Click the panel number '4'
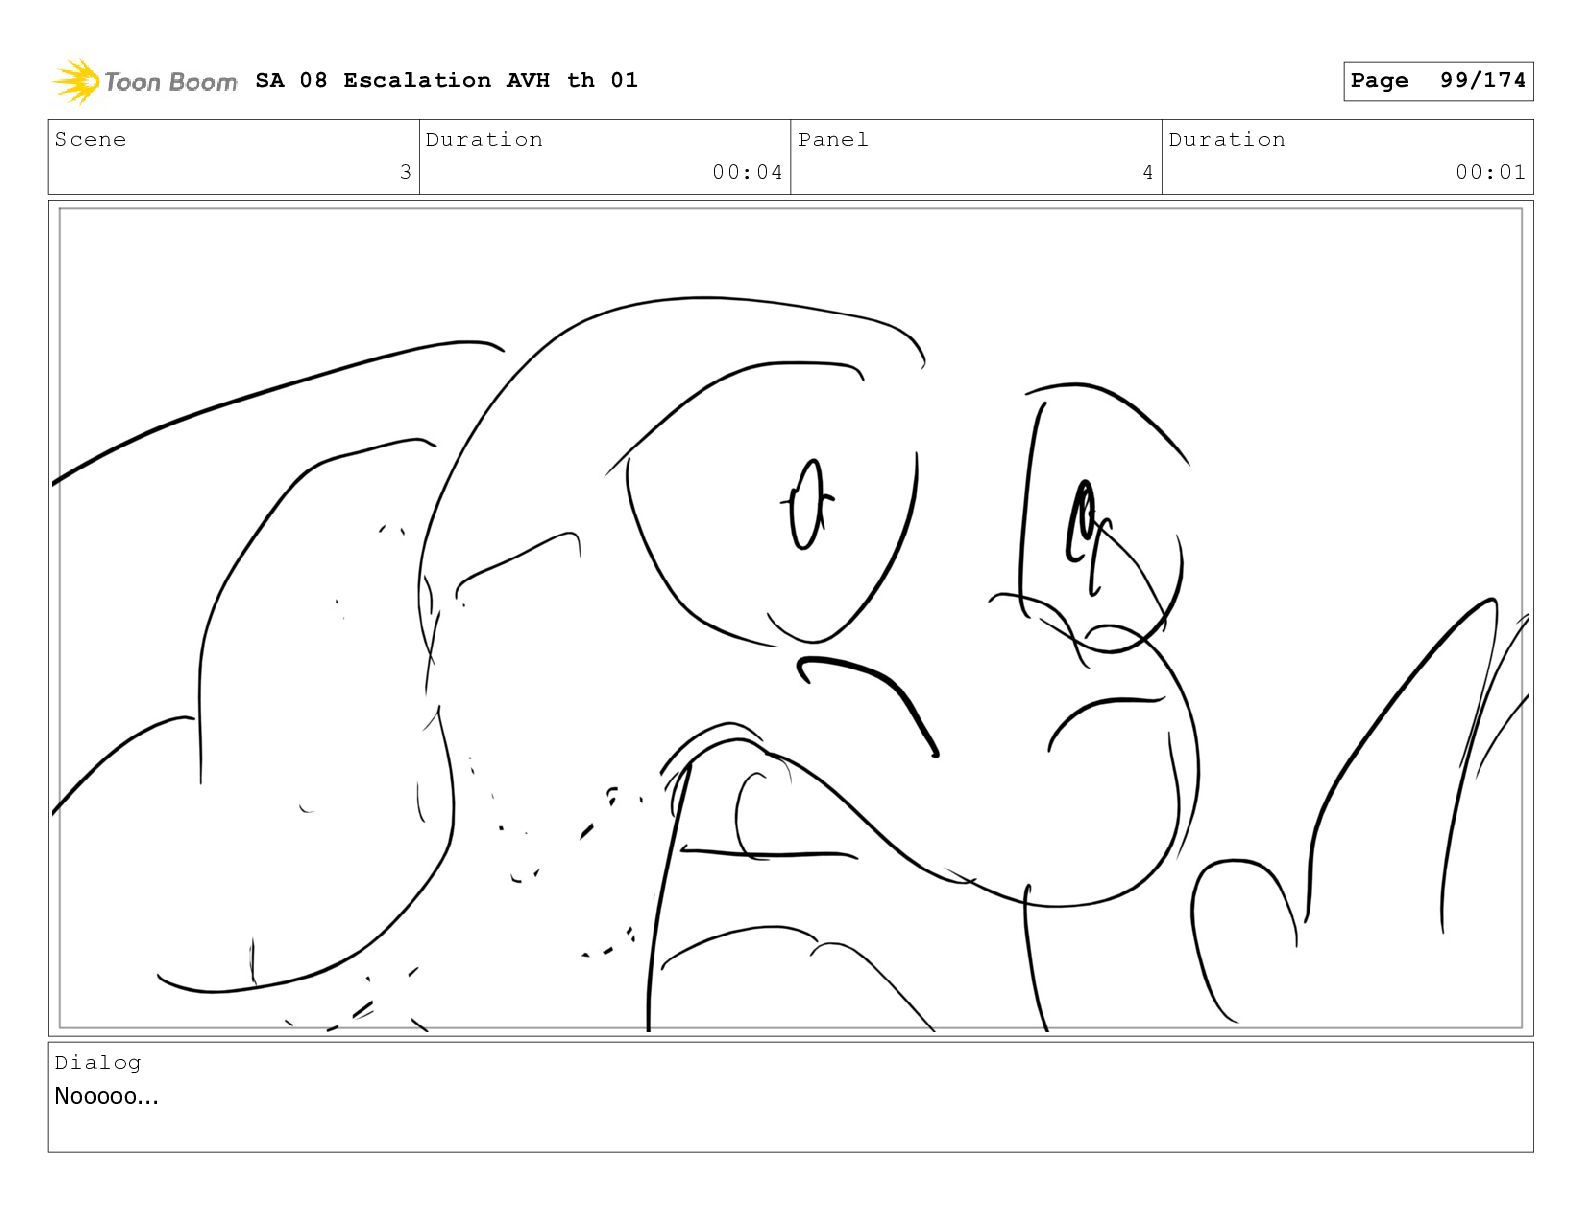The width and height of the screenshot is (1584, 1224). (x=1148, y=172)
